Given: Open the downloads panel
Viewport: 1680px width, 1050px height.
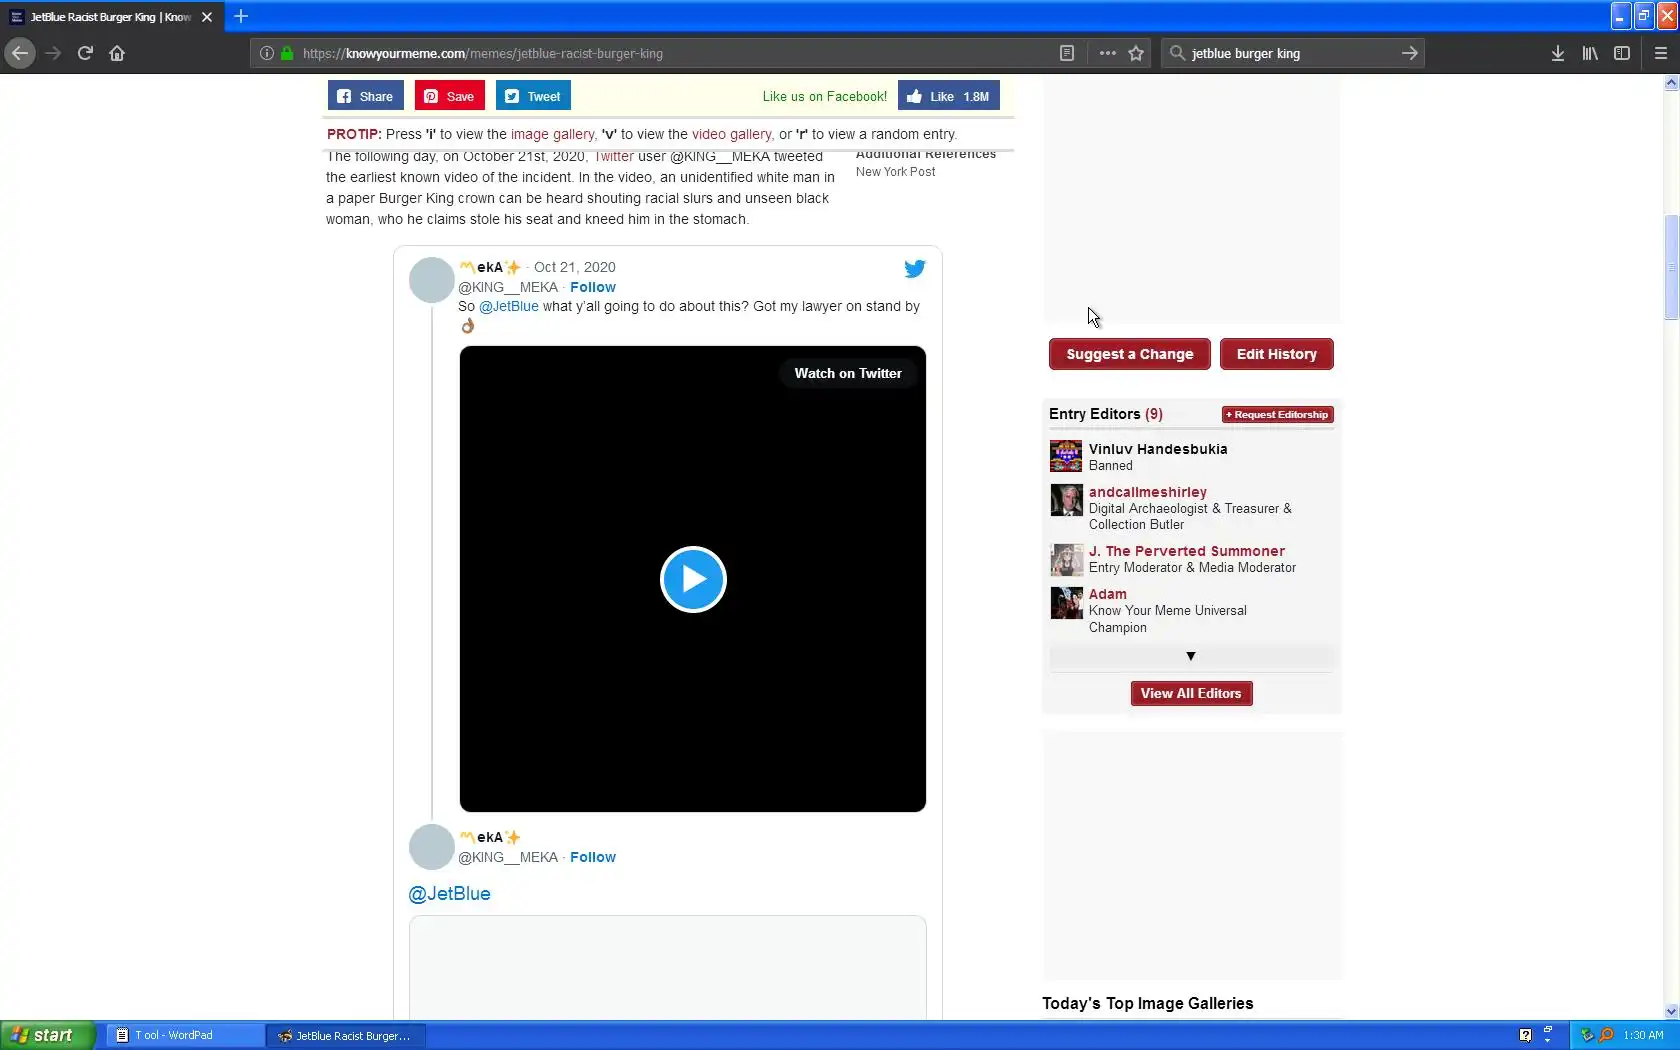Looking at the screenshot, I should (x=1557, y=53).
